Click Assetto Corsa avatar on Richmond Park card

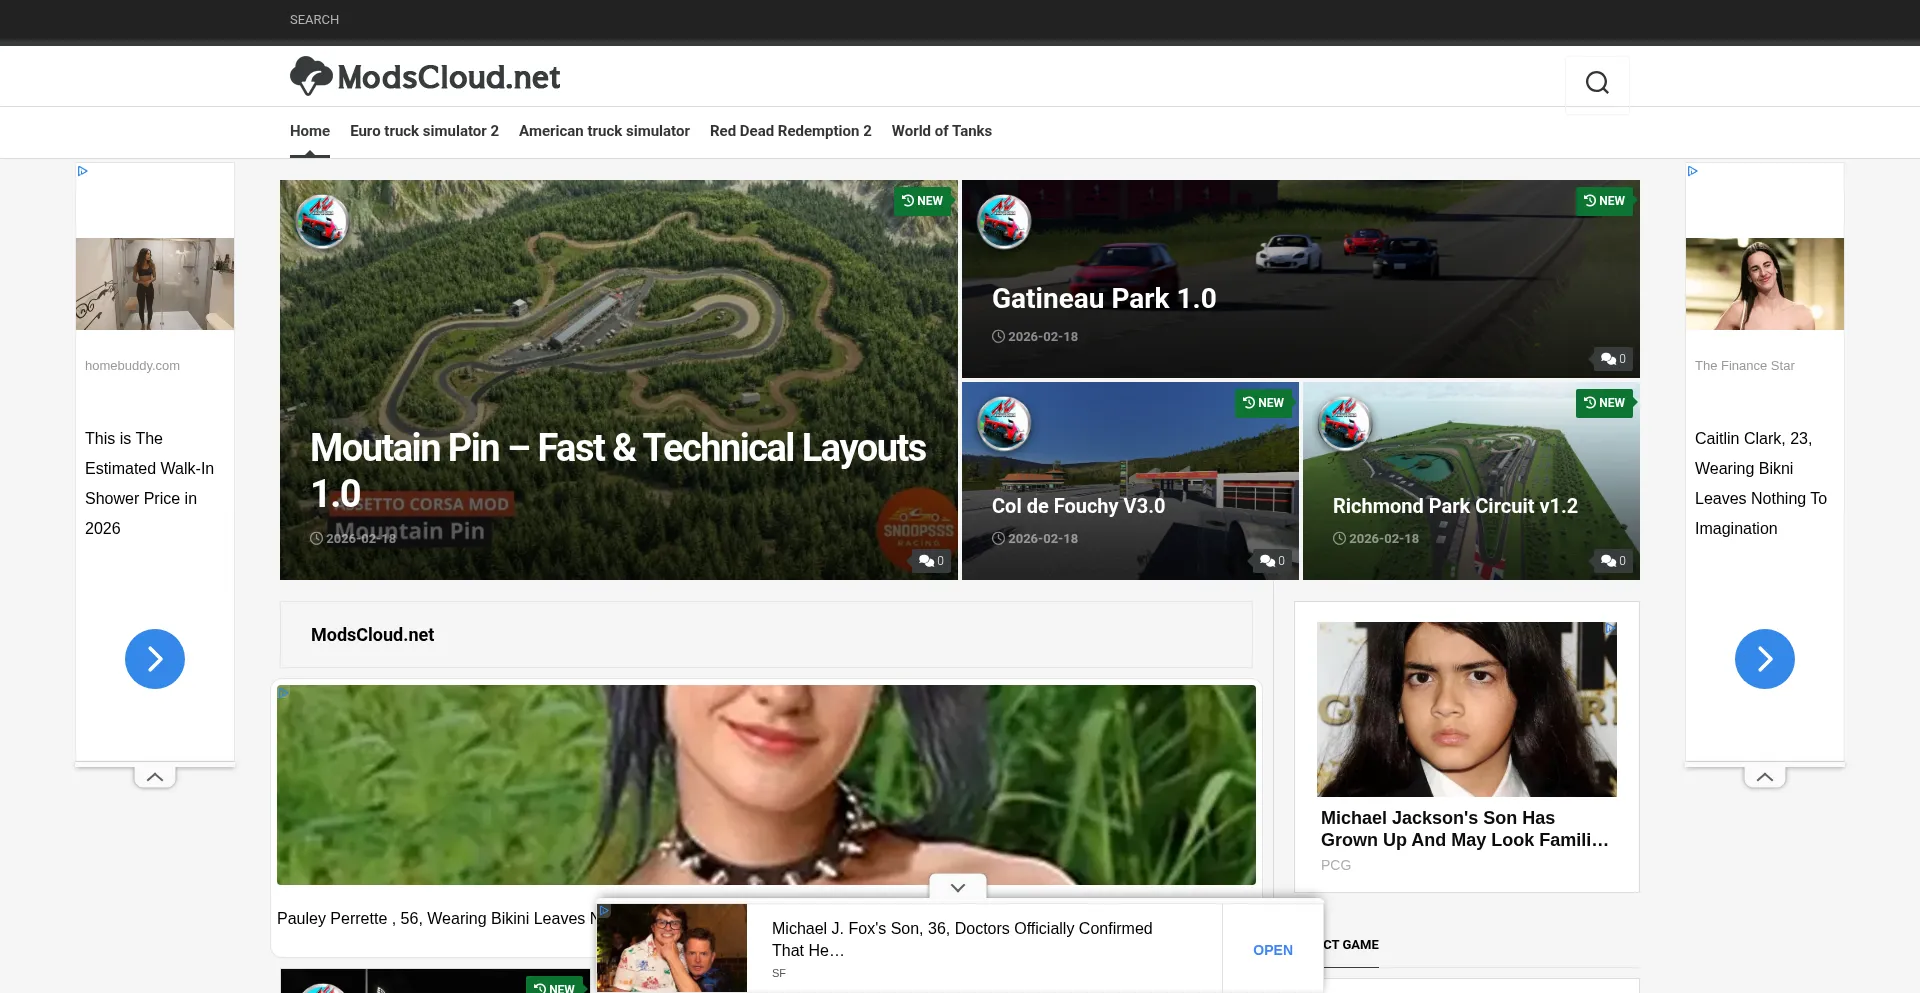(1345, 423)
